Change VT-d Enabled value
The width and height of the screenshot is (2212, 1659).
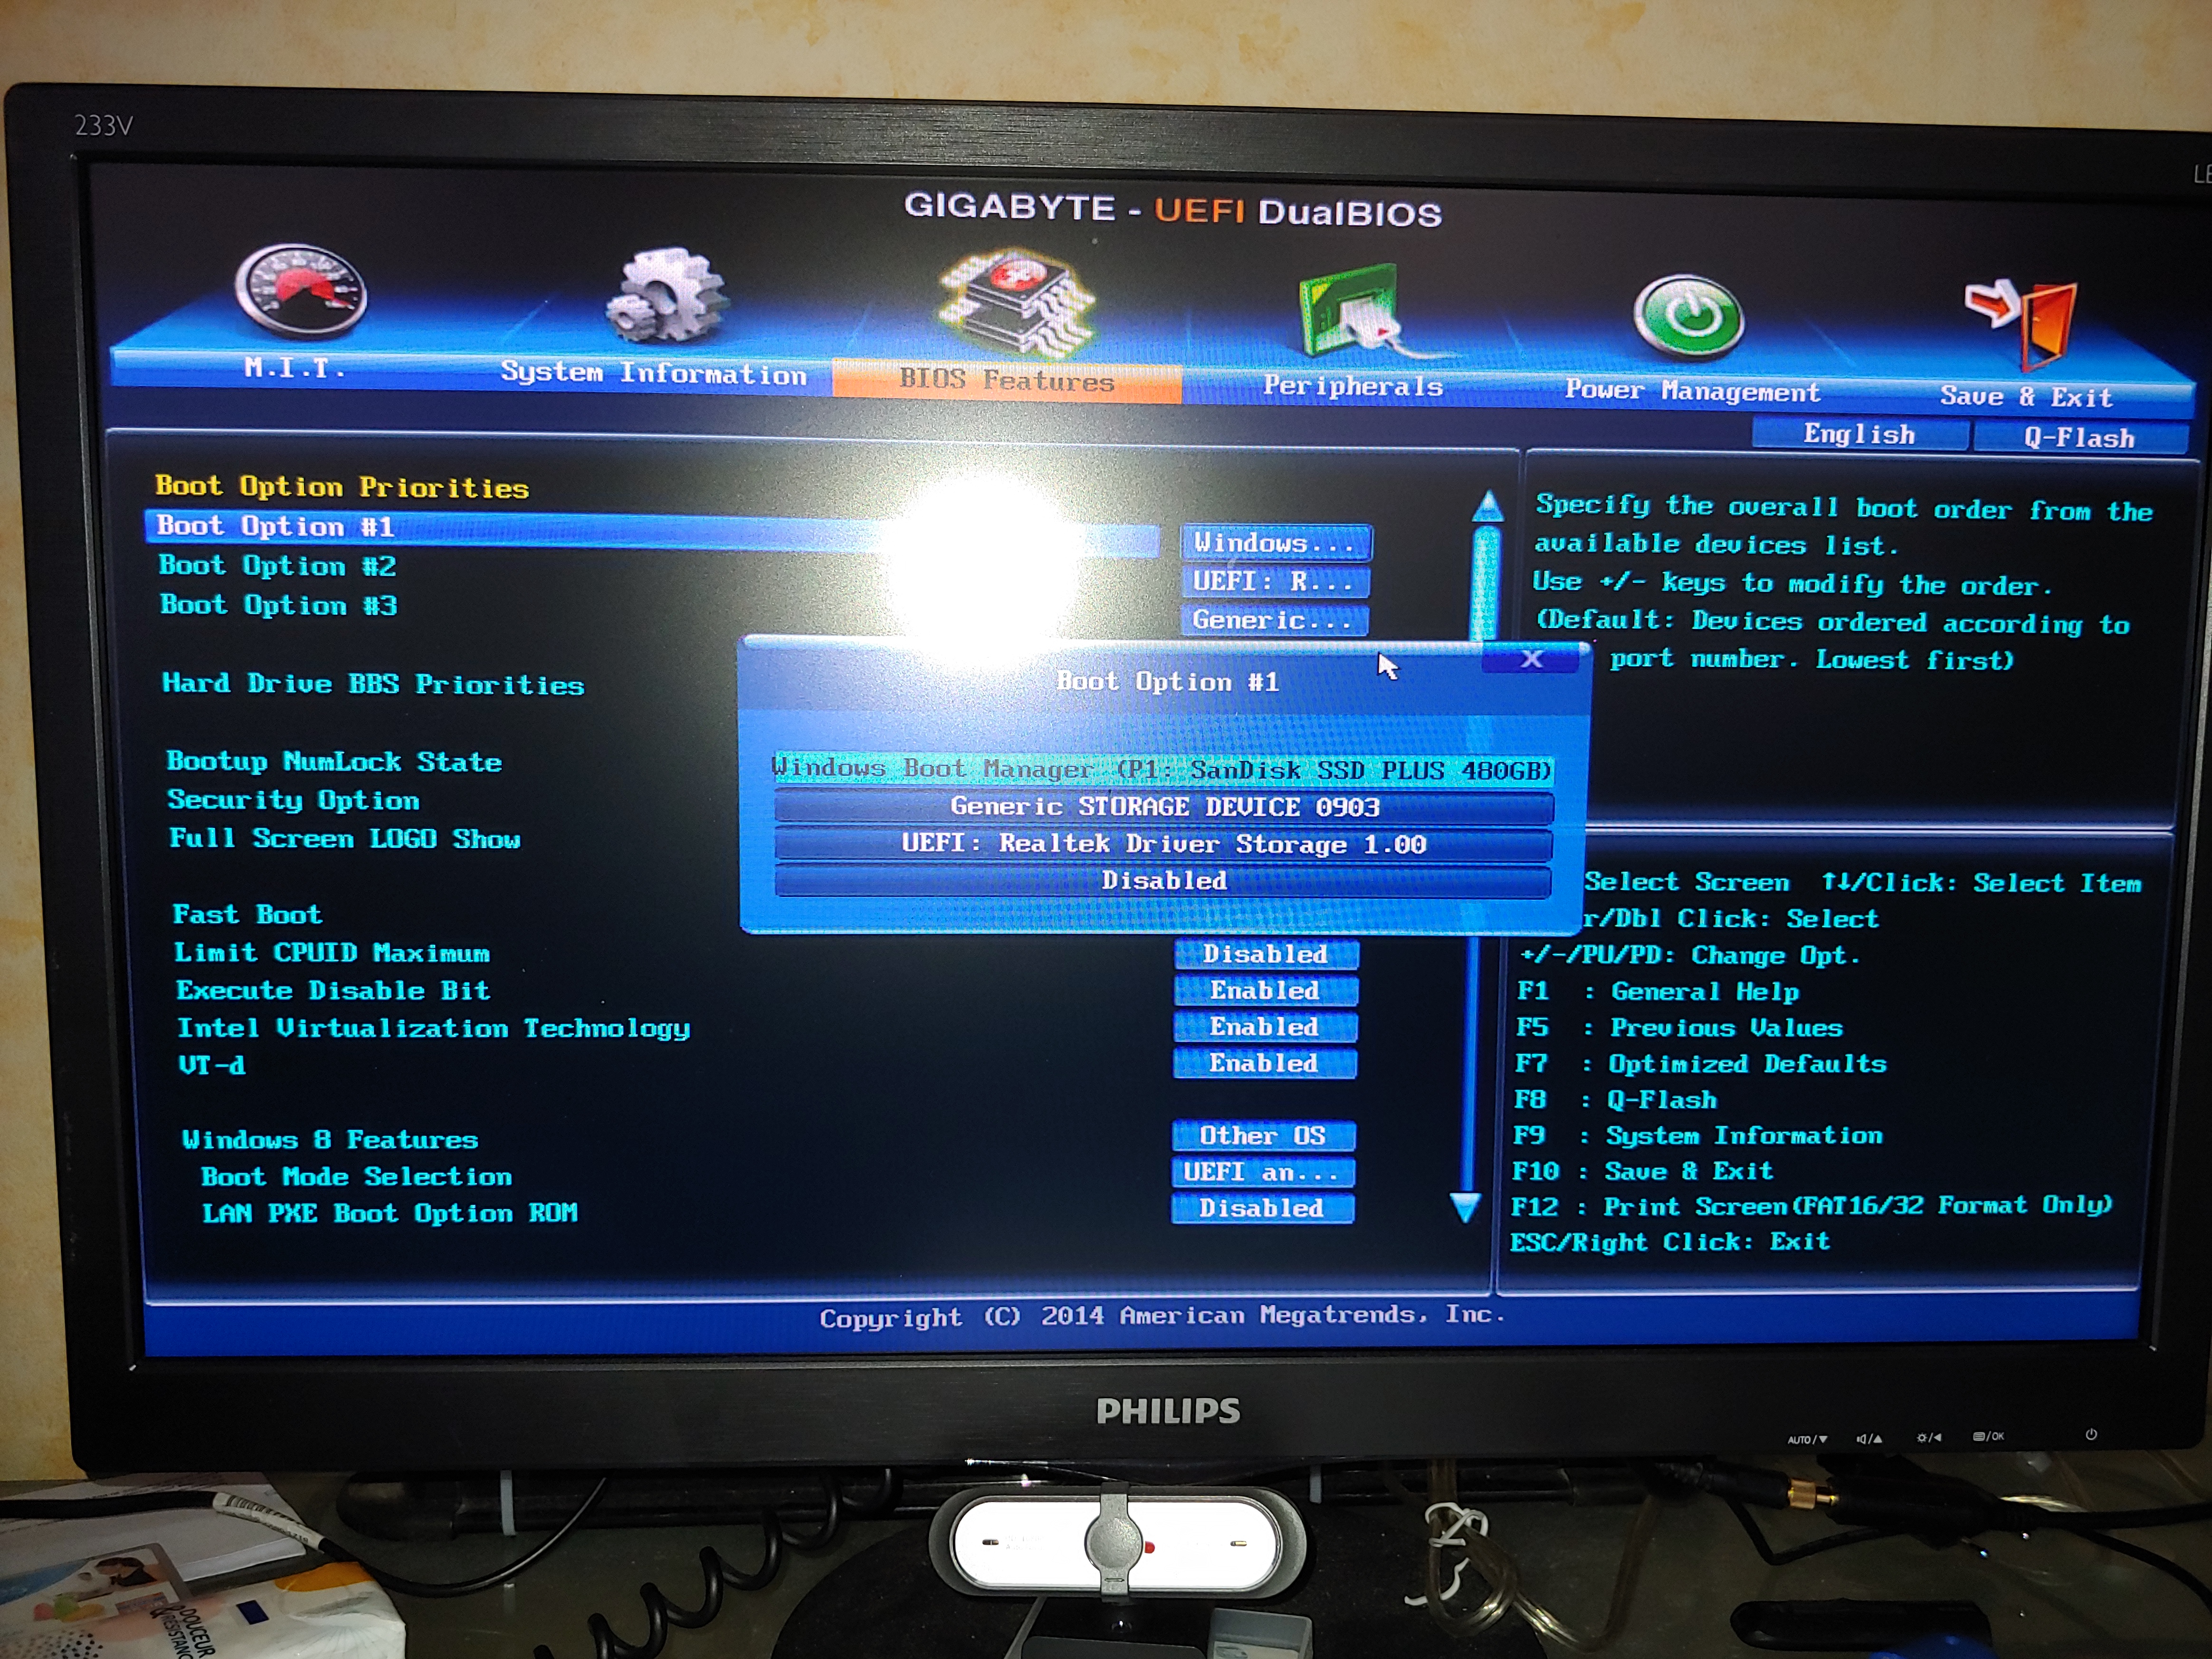(1264, 1063)
